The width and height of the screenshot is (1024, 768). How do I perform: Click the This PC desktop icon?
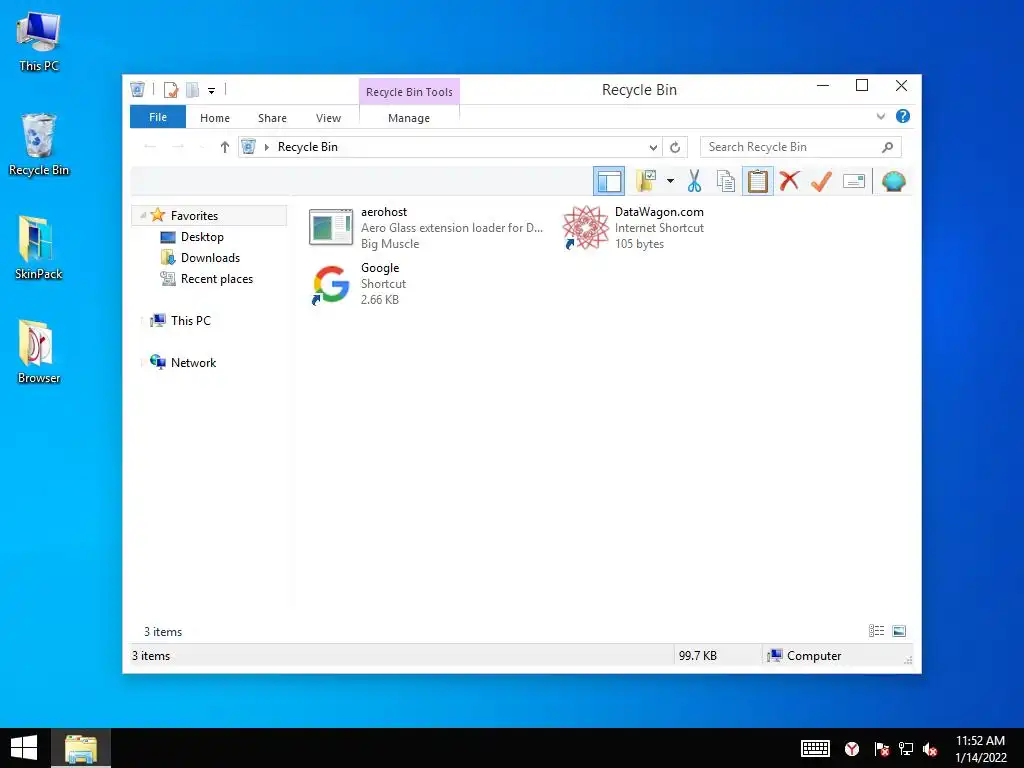[x=39, y=41]
